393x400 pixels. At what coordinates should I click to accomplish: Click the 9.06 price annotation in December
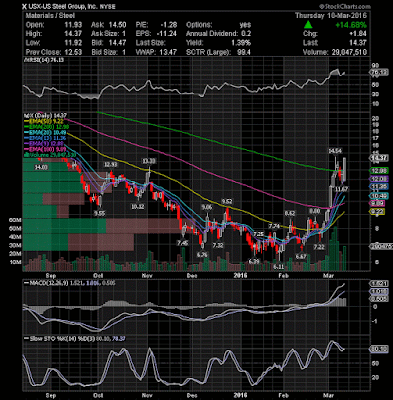pyautogui.click(x=206, y=207)
